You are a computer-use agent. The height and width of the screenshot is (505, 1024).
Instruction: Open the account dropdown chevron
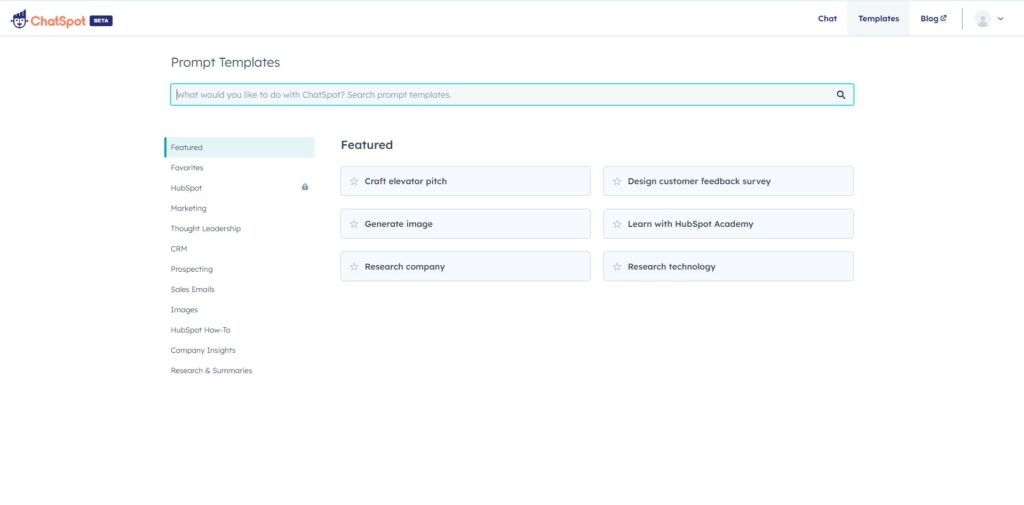1000,19
